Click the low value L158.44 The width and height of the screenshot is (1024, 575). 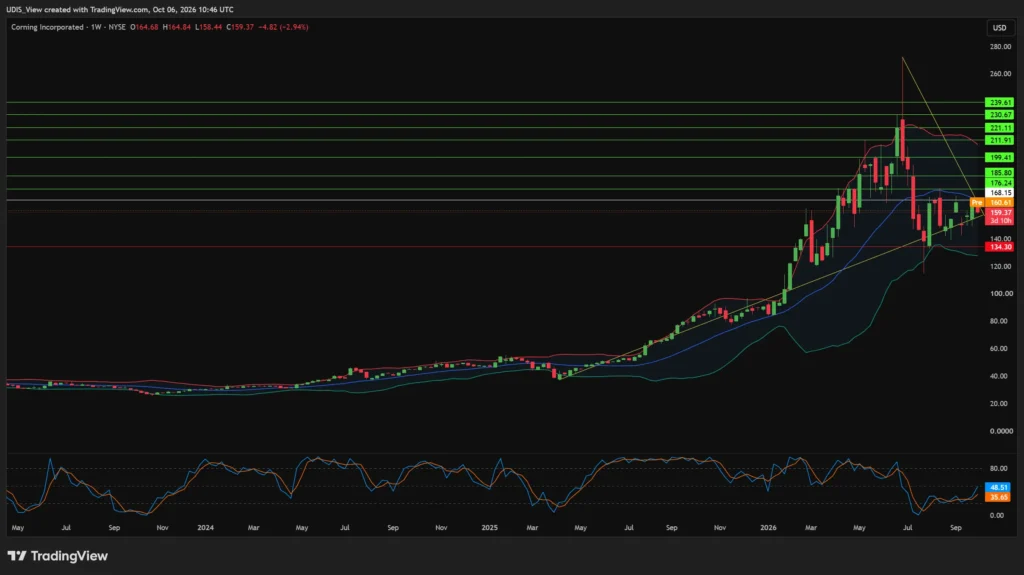208,27
